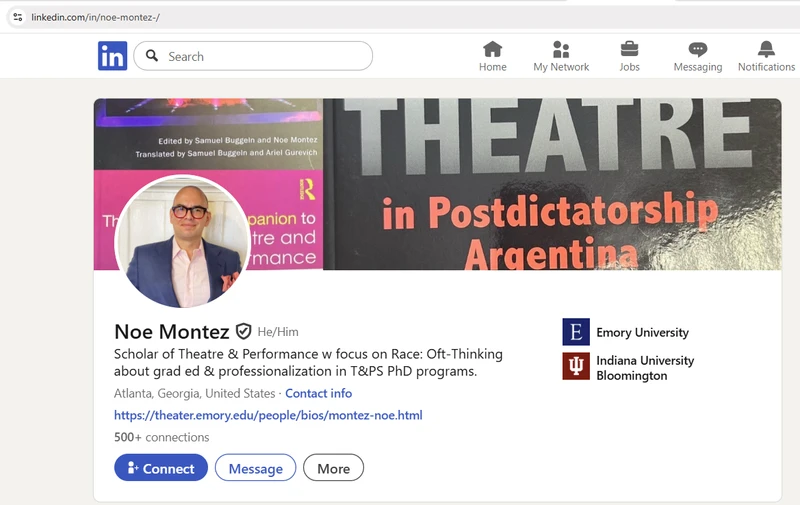Click the browser URL address bar

point(300,17)
